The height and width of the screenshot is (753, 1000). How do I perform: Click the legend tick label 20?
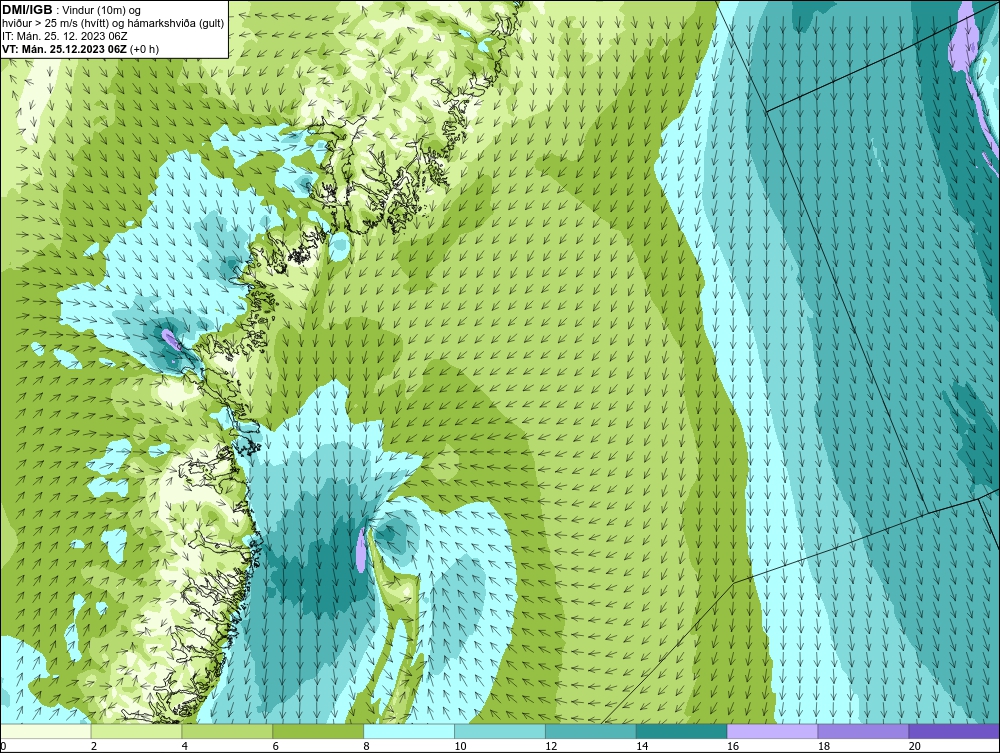[x=915, y=746]
